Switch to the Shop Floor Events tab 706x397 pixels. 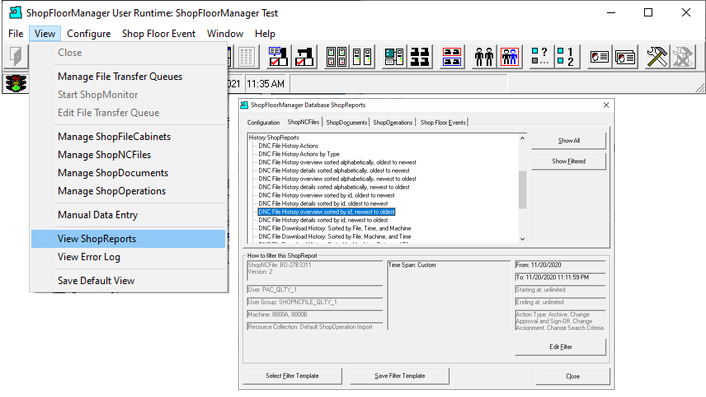pos(443,122)
